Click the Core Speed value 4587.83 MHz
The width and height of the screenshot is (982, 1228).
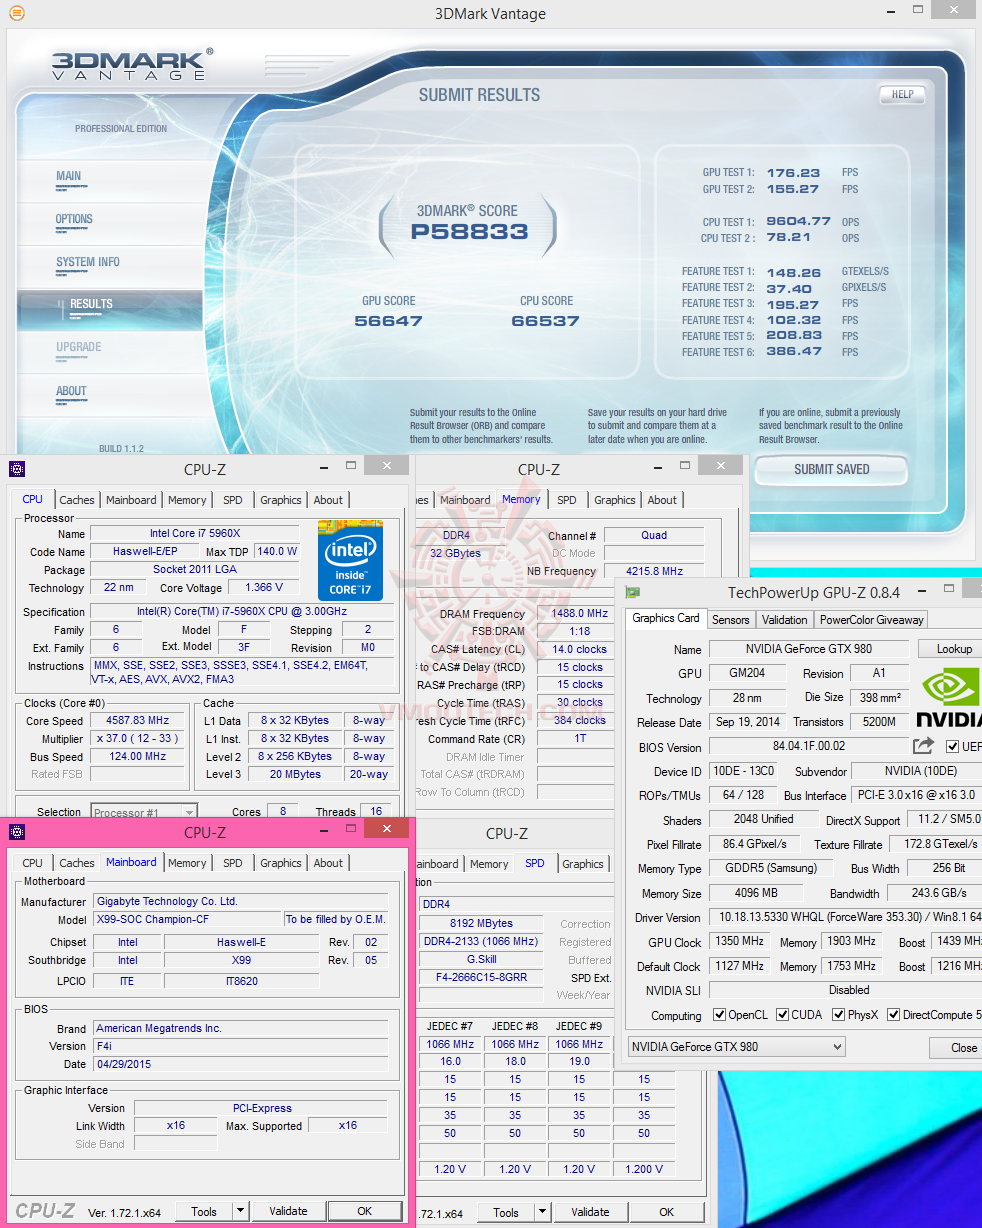pyautogui.click(x=138, y=720)
